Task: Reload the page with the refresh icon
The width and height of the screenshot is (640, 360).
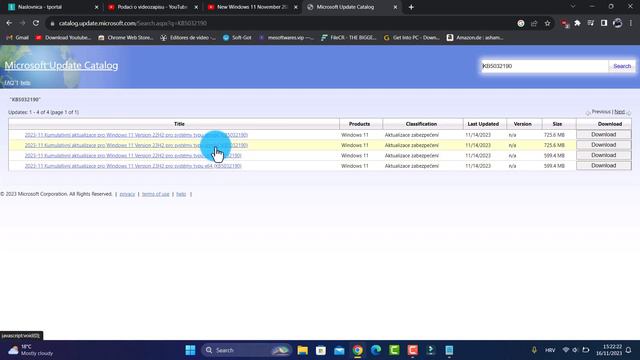Action: pyautogui.click(x=36, y=23)
